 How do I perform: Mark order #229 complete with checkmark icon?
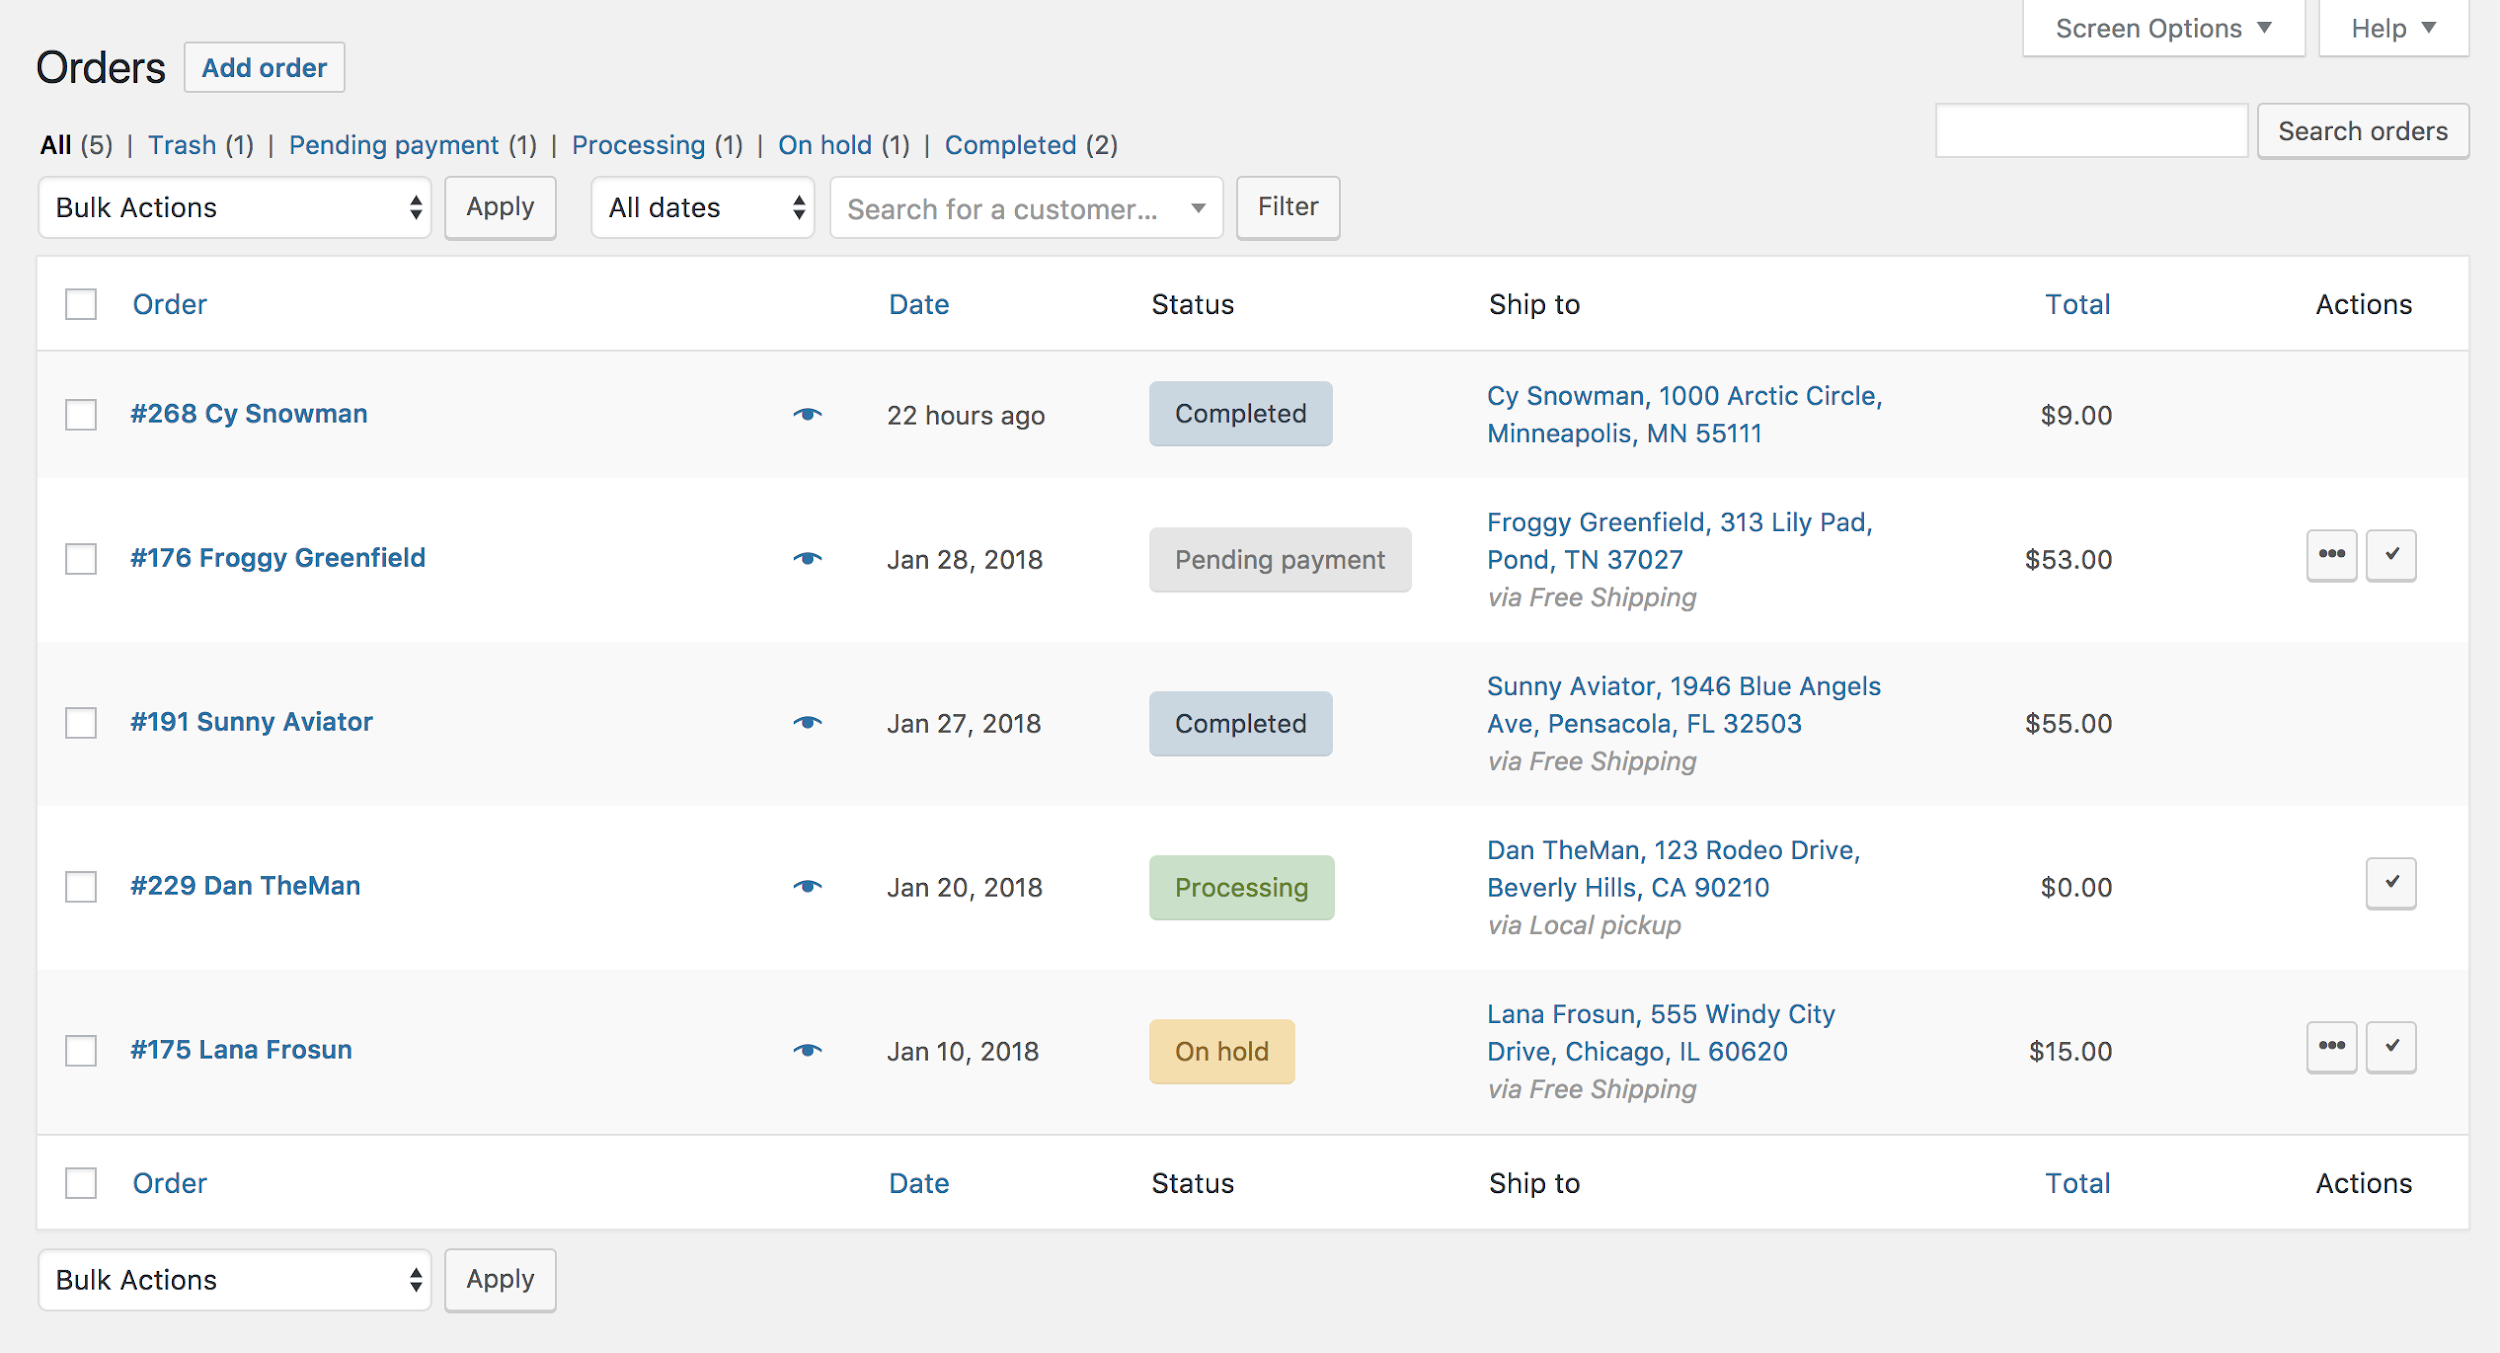[2391, 883]
